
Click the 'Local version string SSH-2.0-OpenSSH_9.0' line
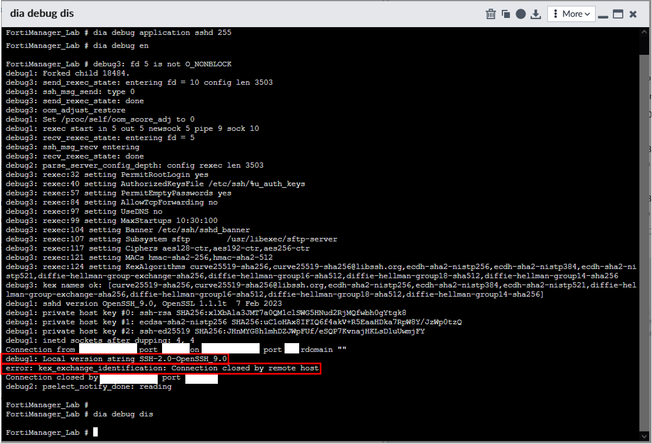116,359
